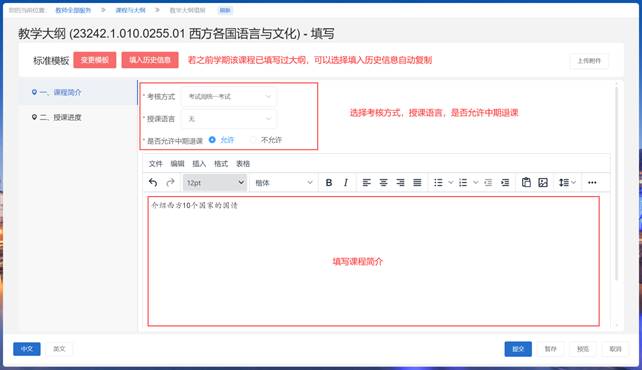Open the 考核方式 dropdown
This screenshot has height=370, width=642.
click(228, 97)
